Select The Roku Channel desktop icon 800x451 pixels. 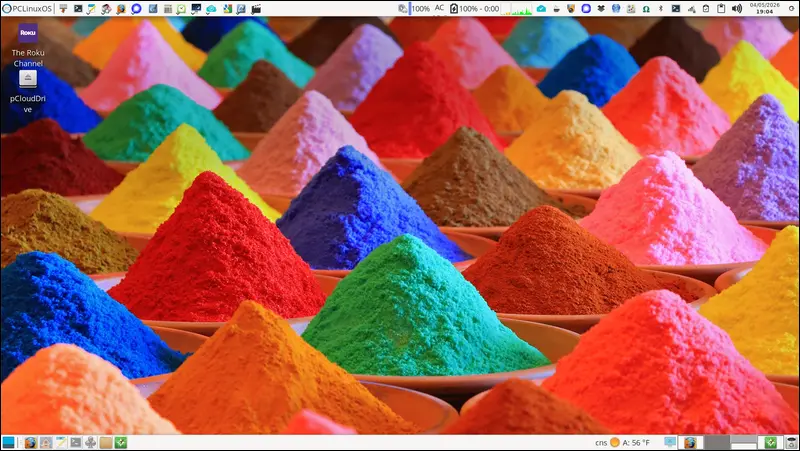(x=28, y=45)
